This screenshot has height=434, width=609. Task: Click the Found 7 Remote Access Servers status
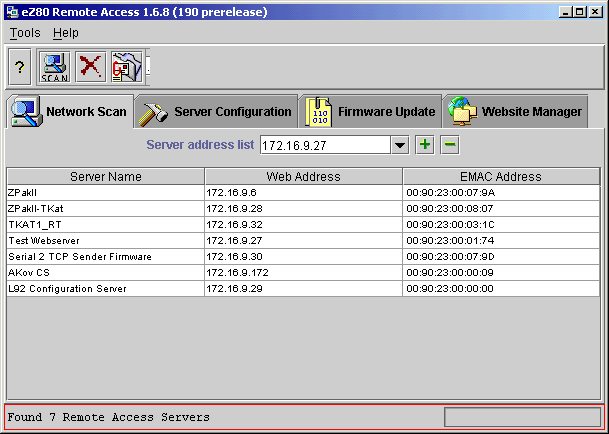pos(108,417)
